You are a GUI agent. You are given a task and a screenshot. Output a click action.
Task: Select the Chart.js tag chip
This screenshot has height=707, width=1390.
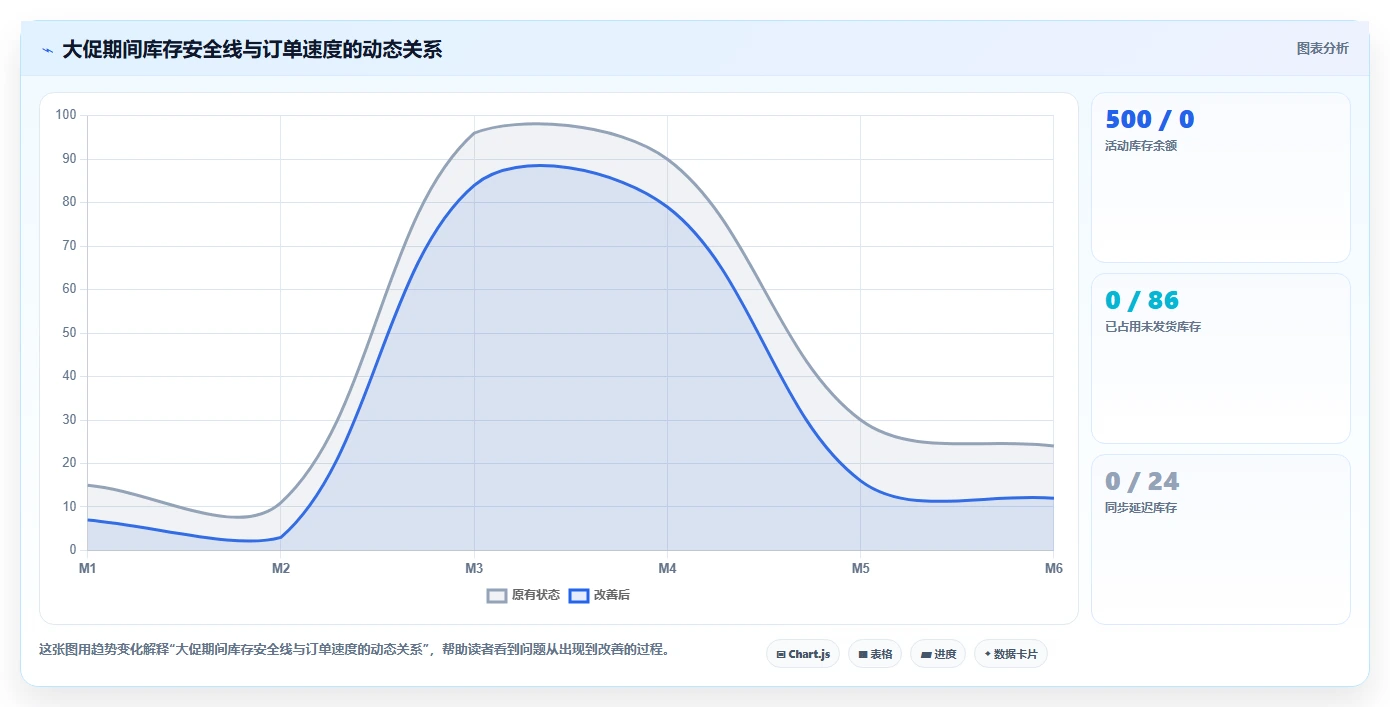click(x=803, y=654)
